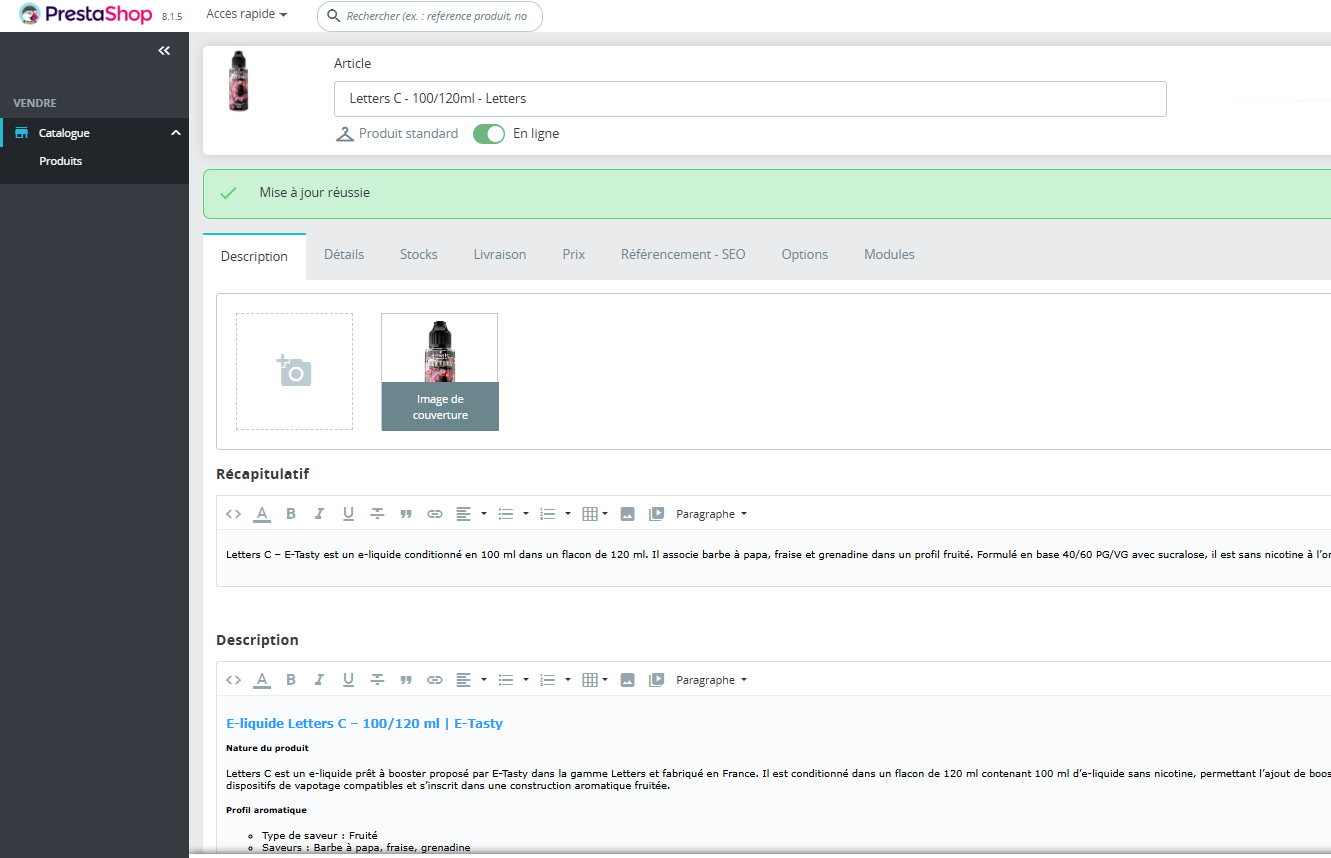Switch to the Détails tab
The image size is (1331, 858).
point(344,255)
